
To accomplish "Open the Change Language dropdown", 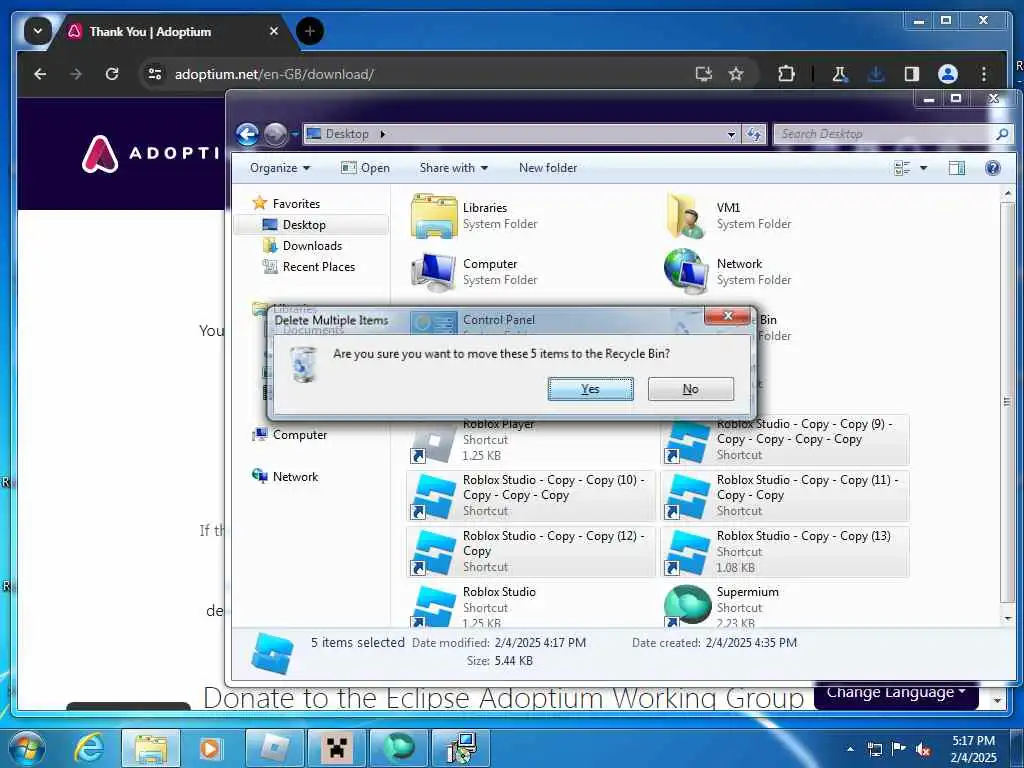I will tap(895, 694).
